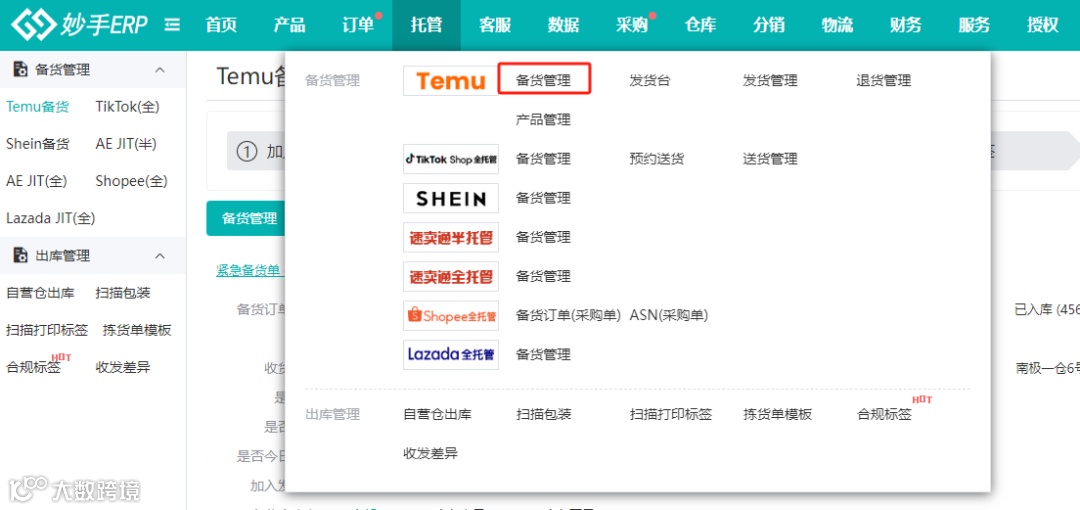Open 拣货单模板 in sidebar
1080x510 pixels.
(136, 330)
